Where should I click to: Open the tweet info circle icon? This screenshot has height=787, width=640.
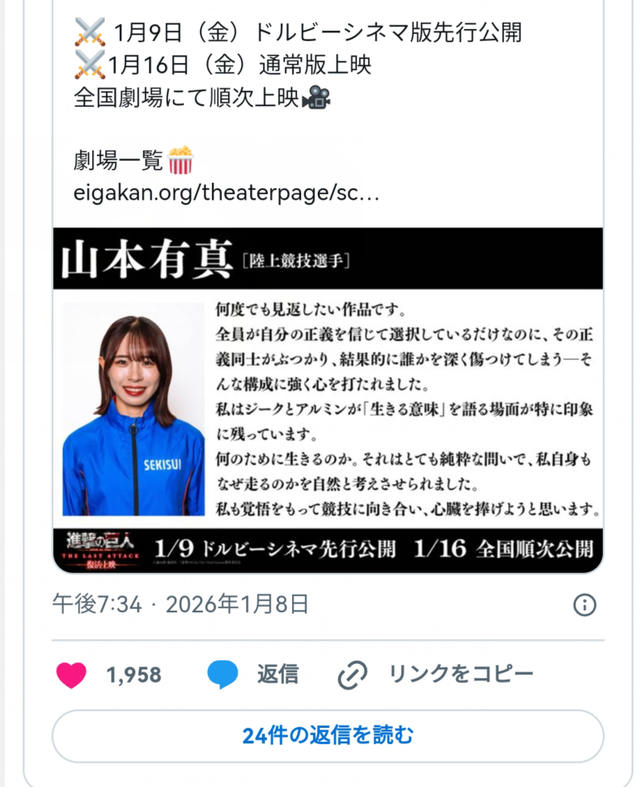click(584, 605)
